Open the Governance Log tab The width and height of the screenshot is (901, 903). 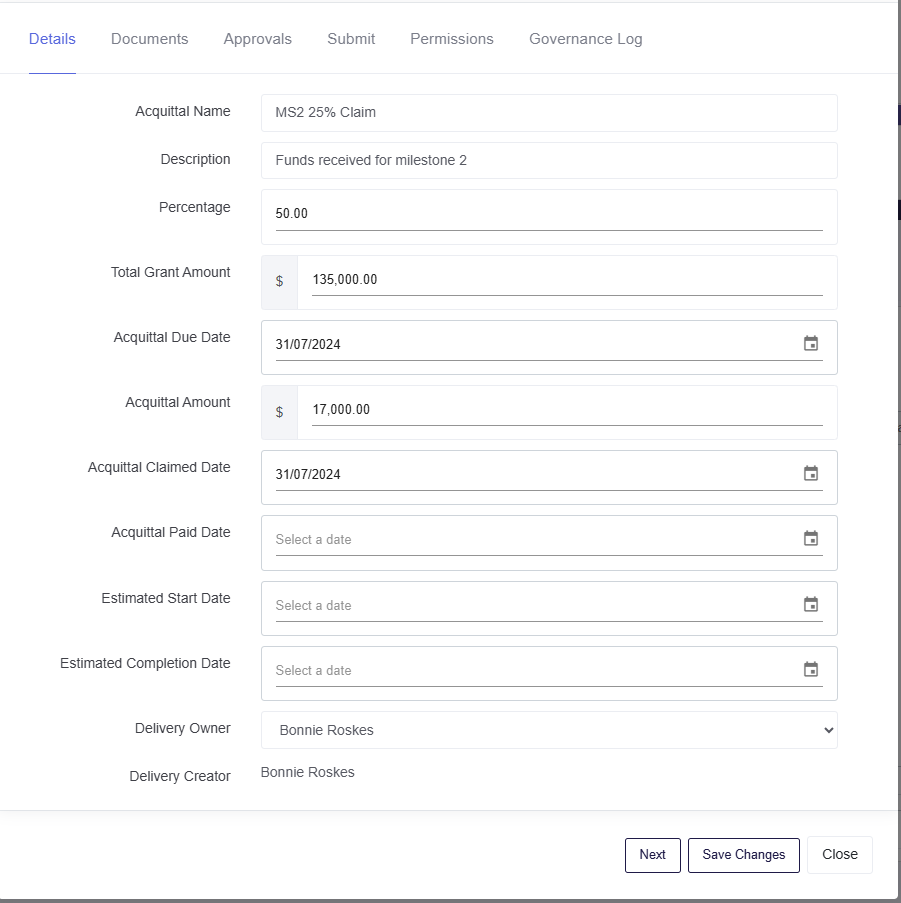click(586, 39)
